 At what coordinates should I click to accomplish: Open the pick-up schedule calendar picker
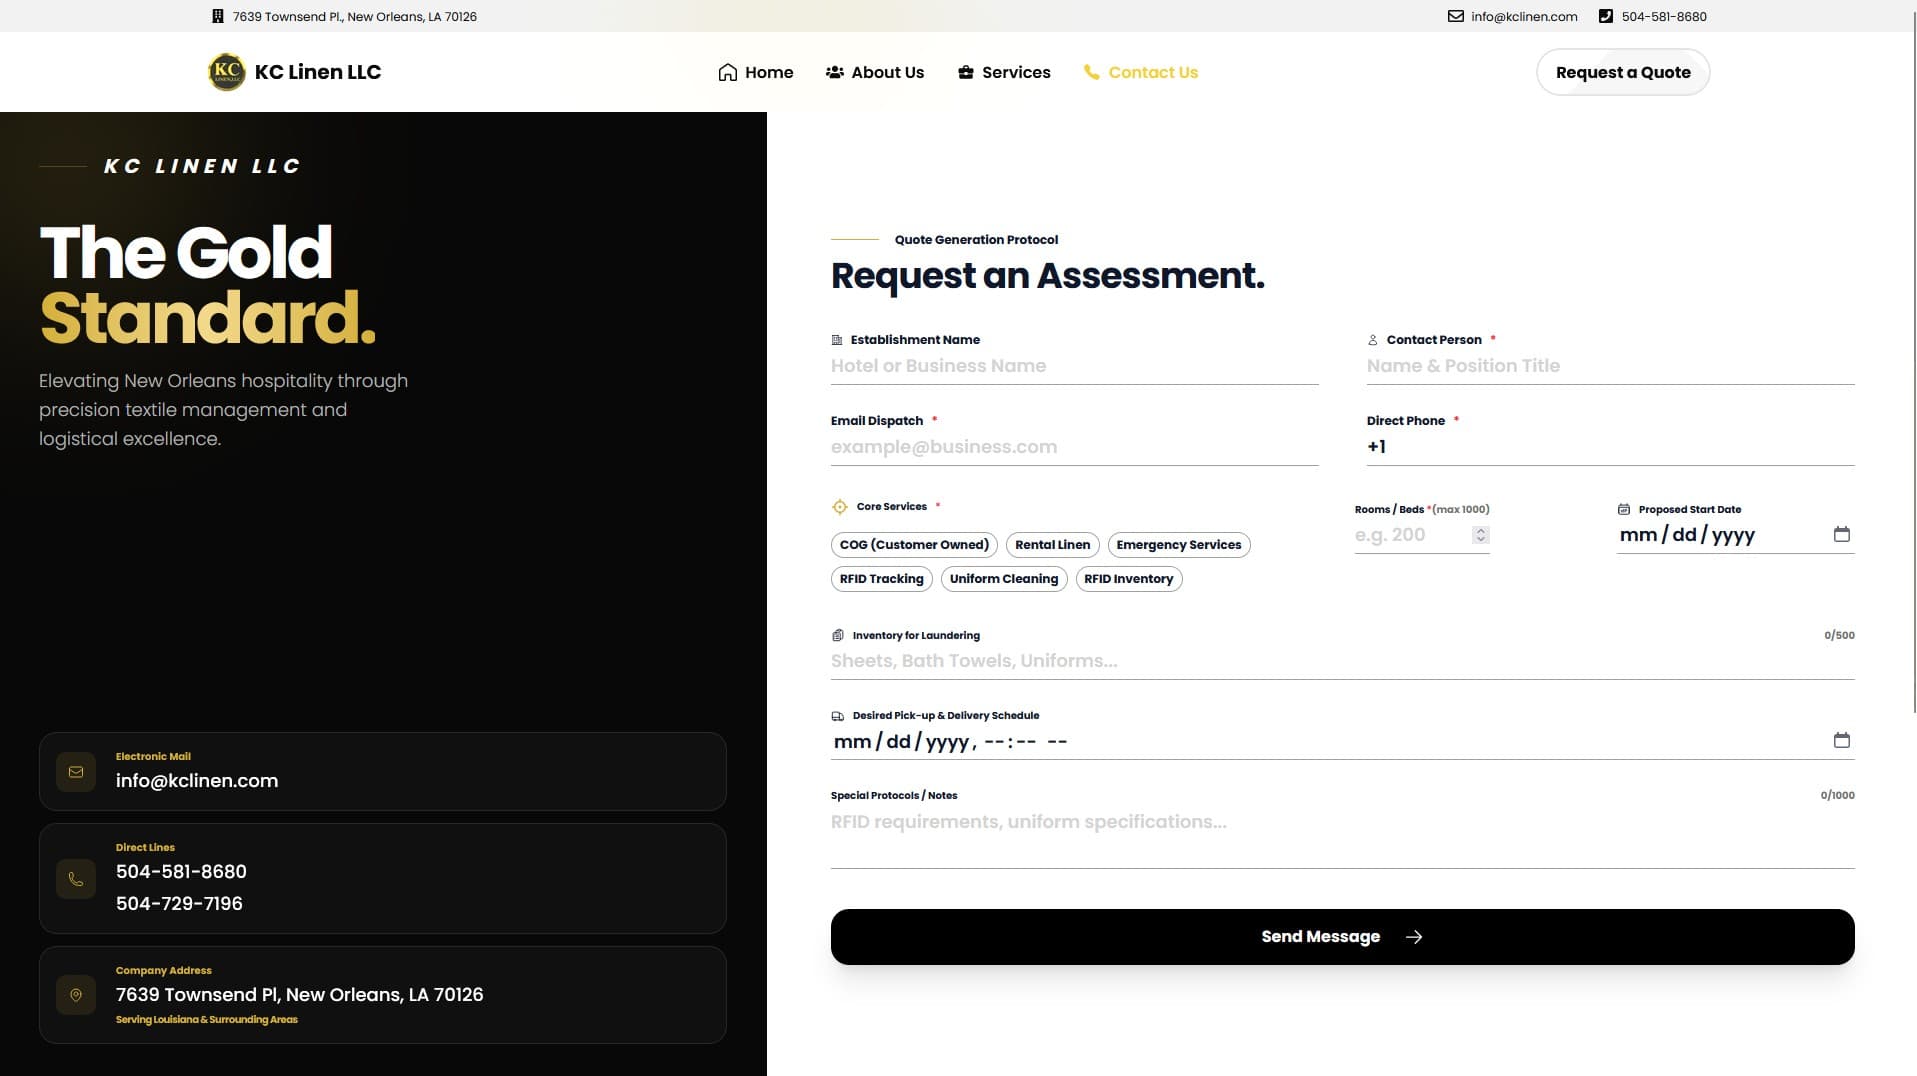(x=1841, y=741)
